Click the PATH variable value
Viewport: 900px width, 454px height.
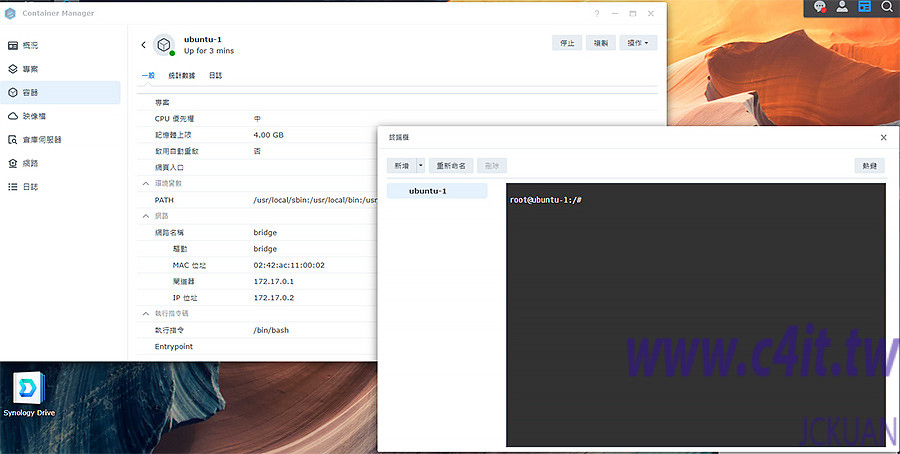tap(315, 200)
